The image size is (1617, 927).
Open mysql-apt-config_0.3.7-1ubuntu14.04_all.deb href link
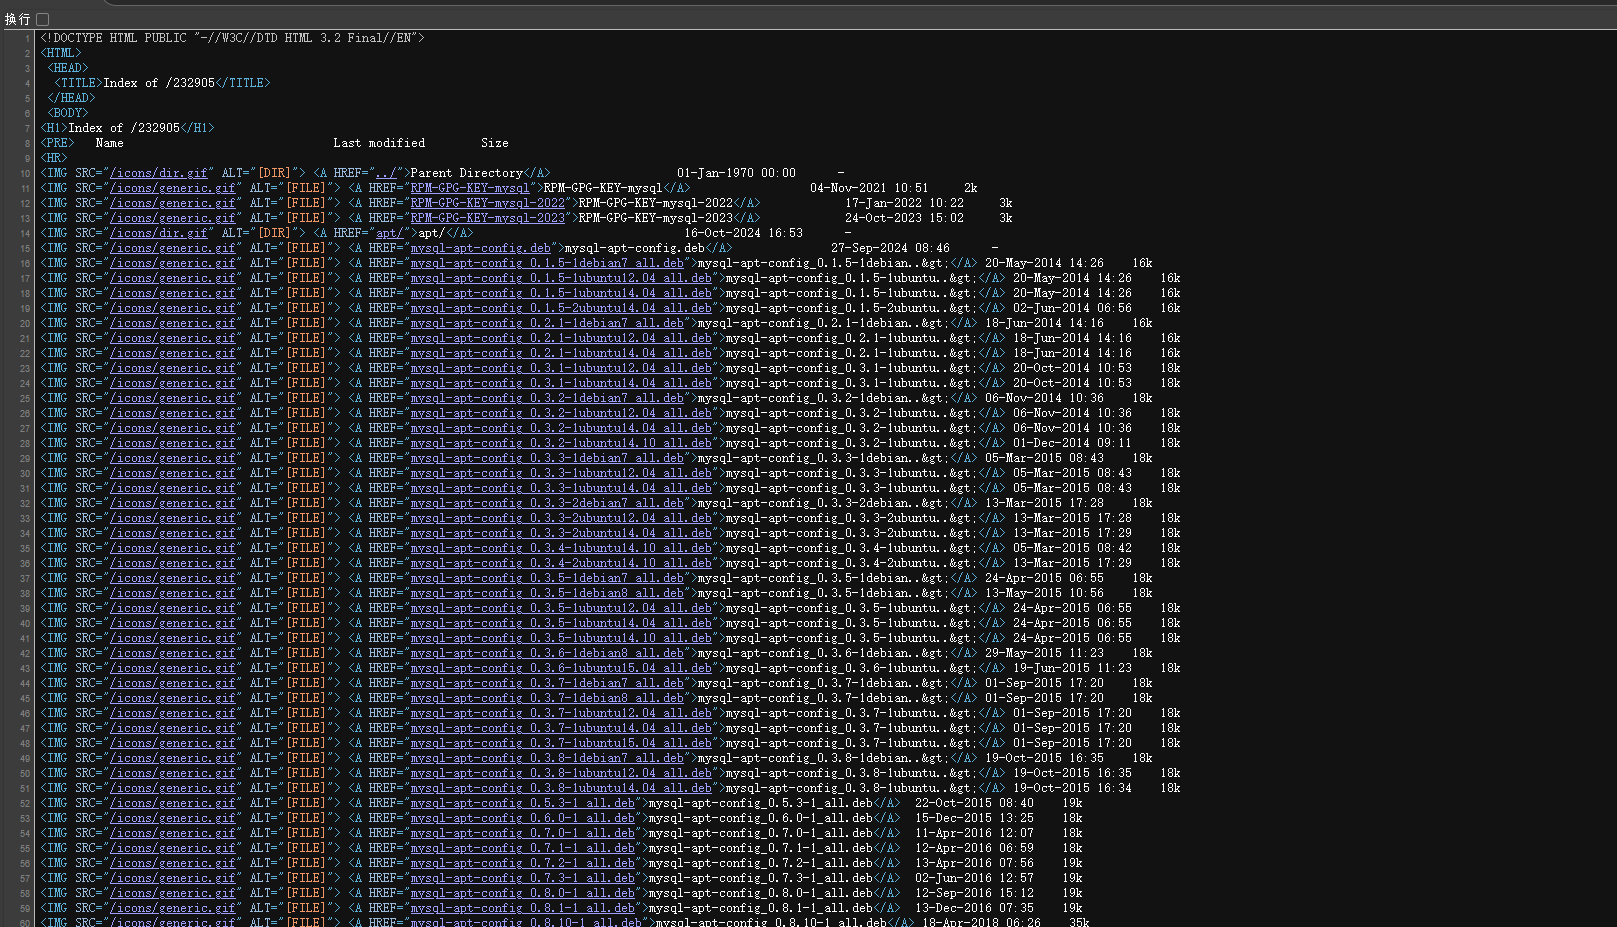561,728
